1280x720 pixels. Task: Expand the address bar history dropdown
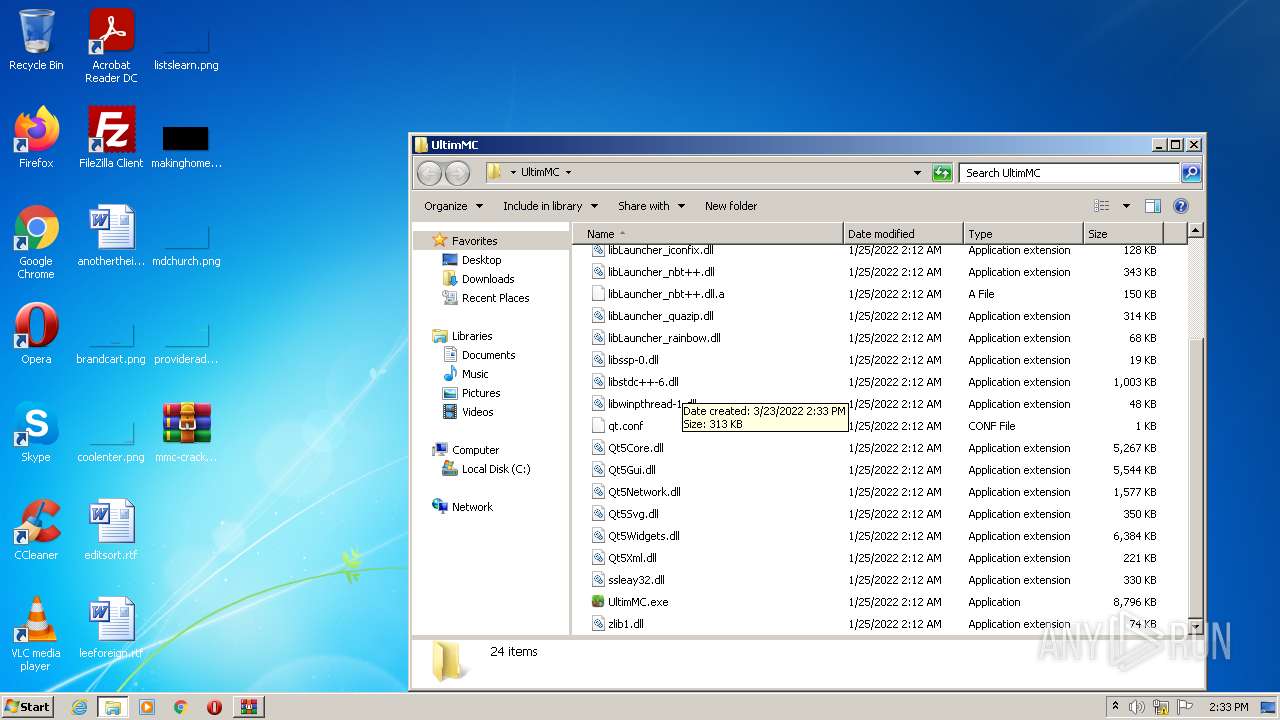(x=917, y=173)
